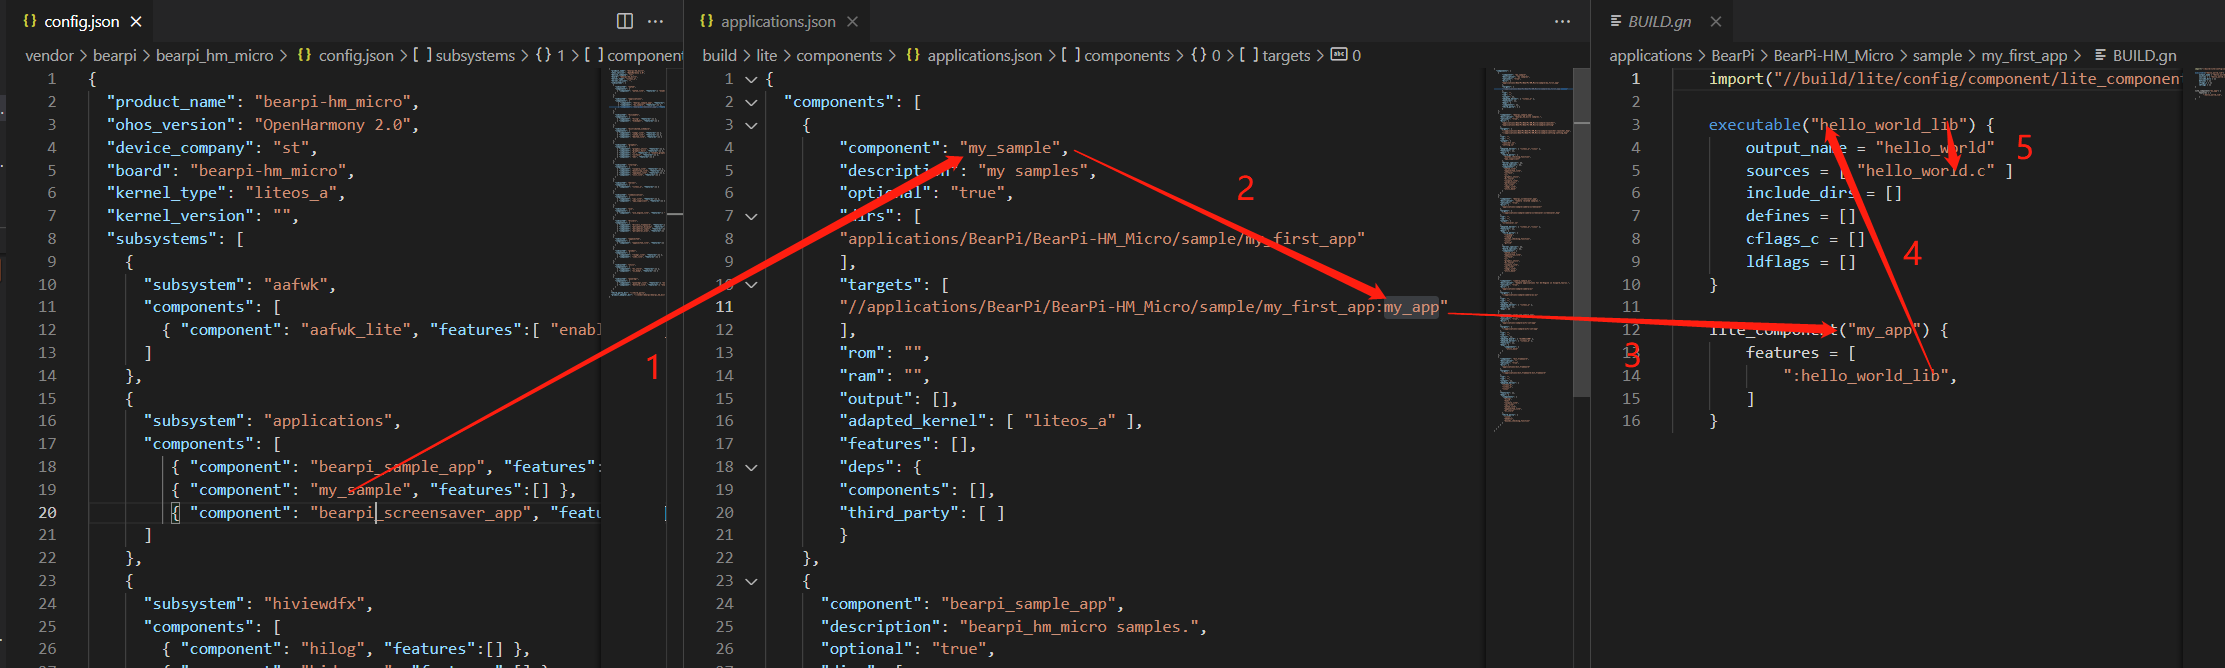Close the config.json tab
The height and width of the screenshot is (668, 2225).
point(136,21)
